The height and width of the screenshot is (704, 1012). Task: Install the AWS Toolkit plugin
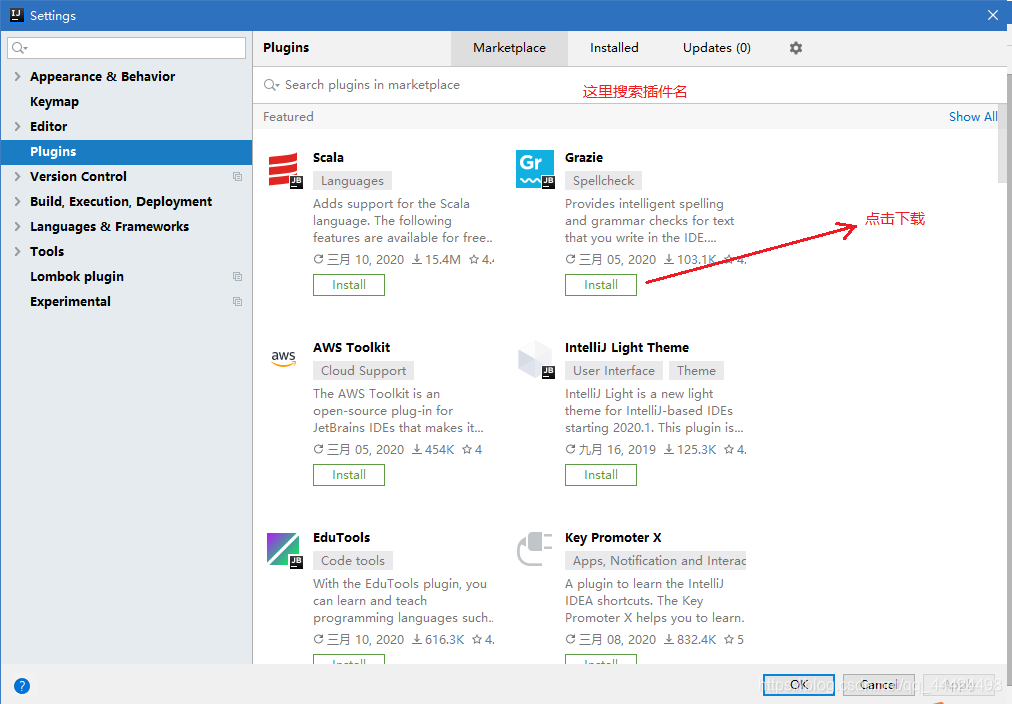(349, 475)
